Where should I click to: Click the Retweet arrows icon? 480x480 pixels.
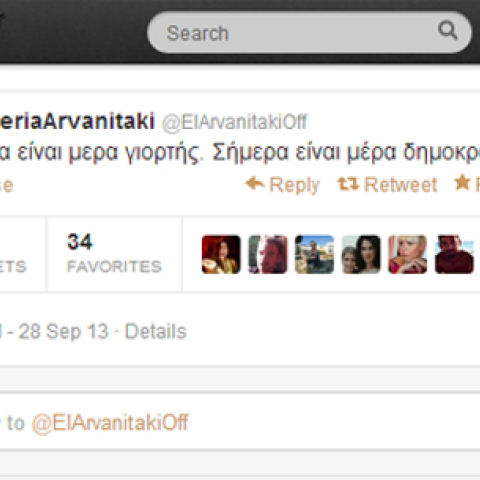click(348, 184)
